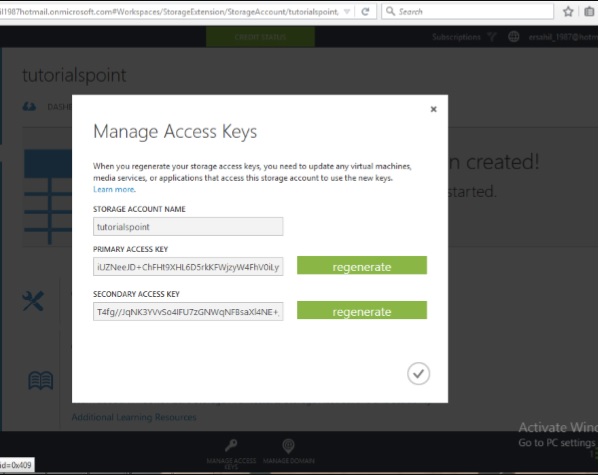Open the globe language icon

[513, 37]
